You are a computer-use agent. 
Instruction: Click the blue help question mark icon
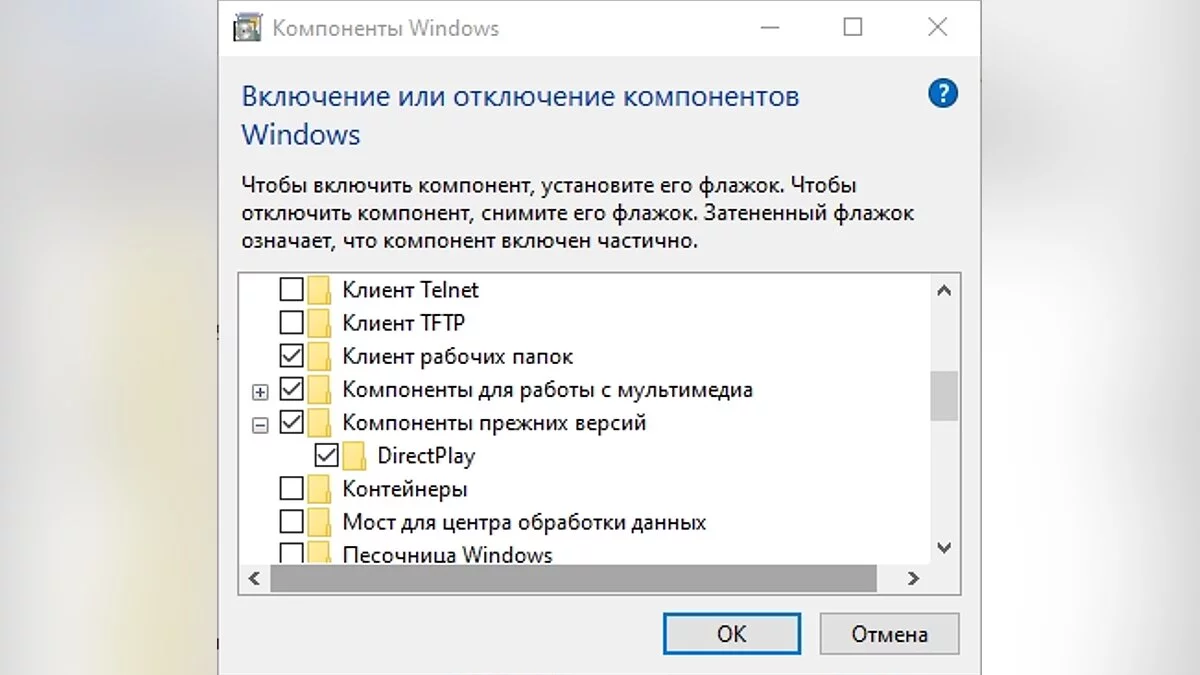943,95
